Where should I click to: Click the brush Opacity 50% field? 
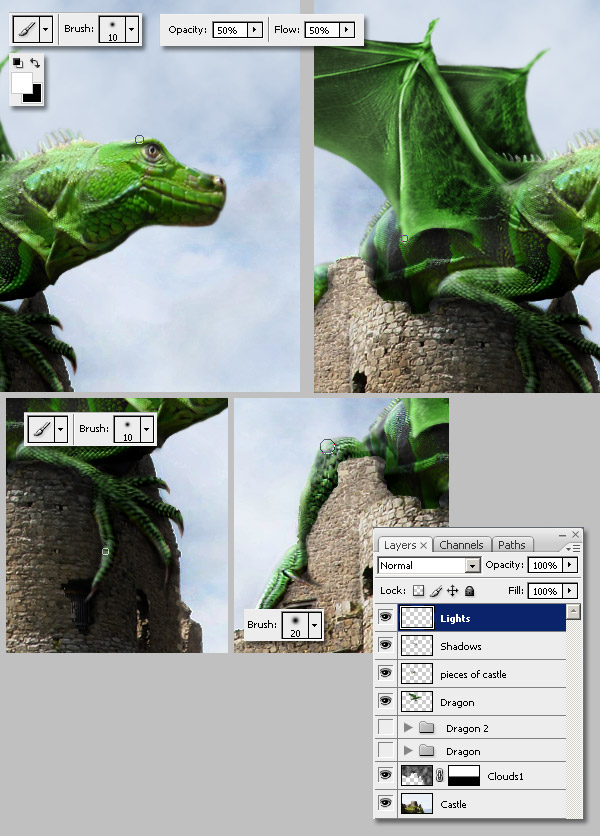point(230,30)
